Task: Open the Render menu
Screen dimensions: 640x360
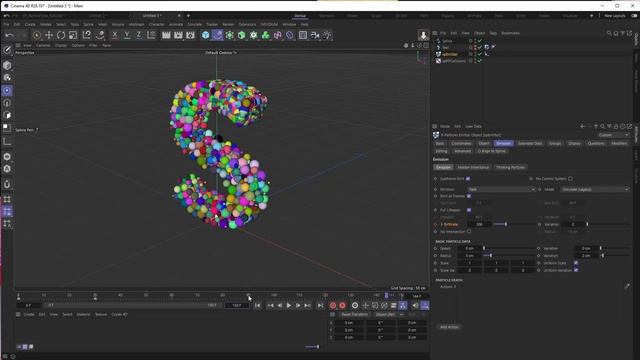Action: (228, 24)
